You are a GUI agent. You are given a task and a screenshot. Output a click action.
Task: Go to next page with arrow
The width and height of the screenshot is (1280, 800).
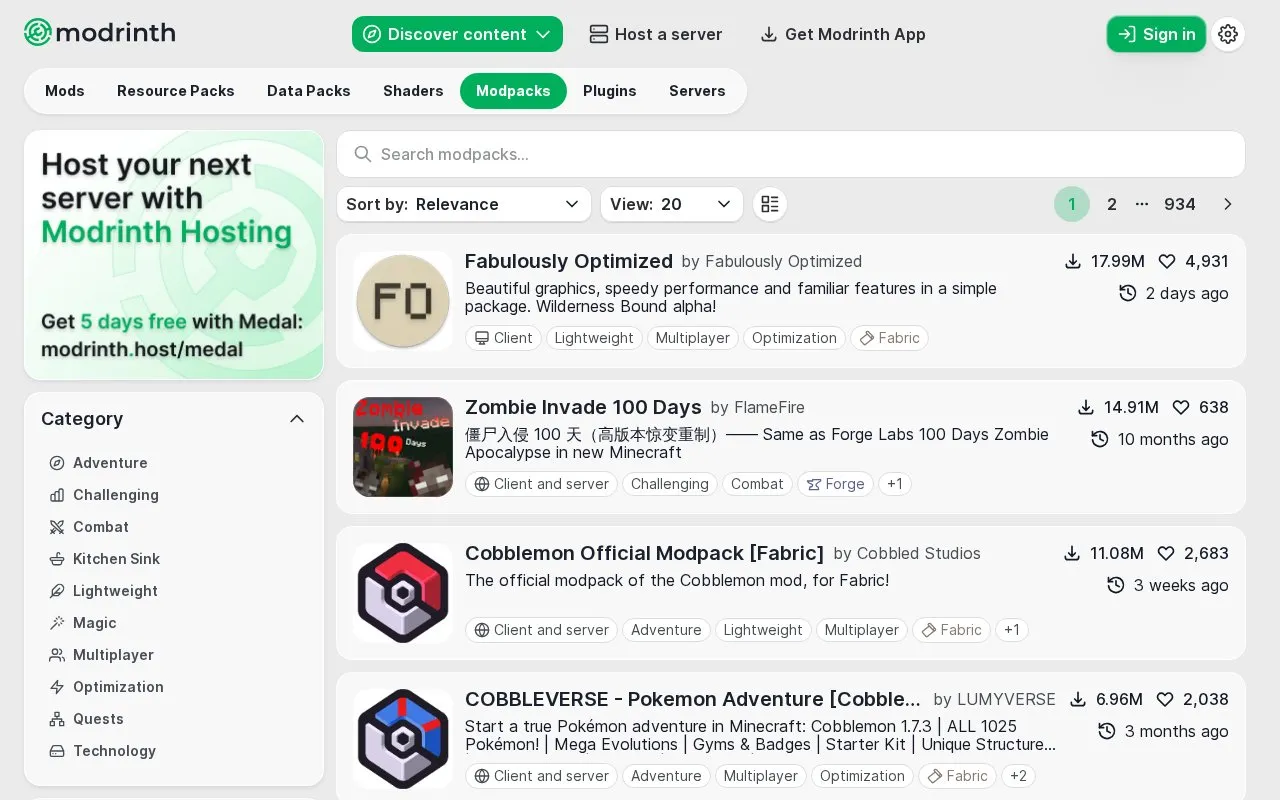[x=1228, y=204]
